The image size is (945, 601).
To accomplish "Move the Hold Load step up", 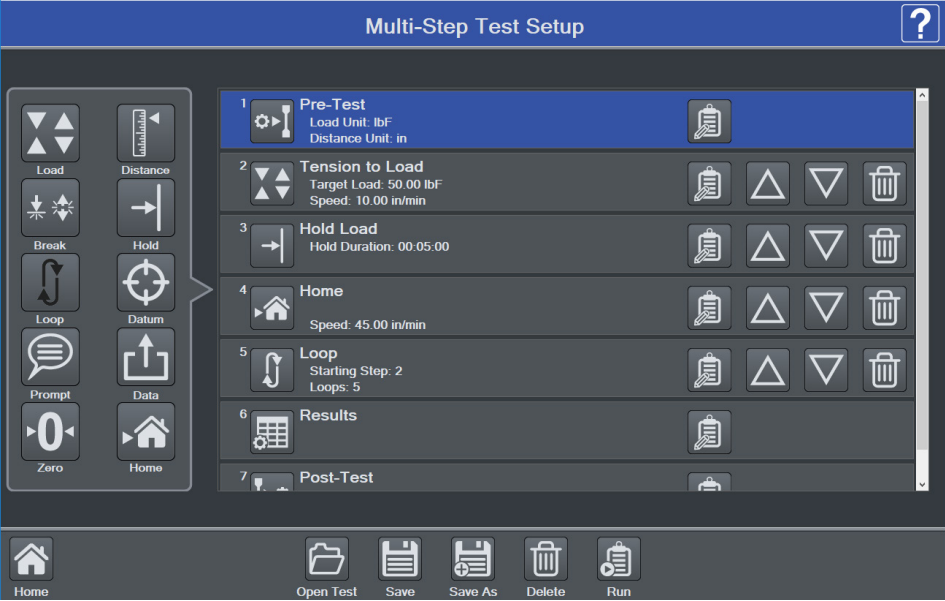I will 768,246.
